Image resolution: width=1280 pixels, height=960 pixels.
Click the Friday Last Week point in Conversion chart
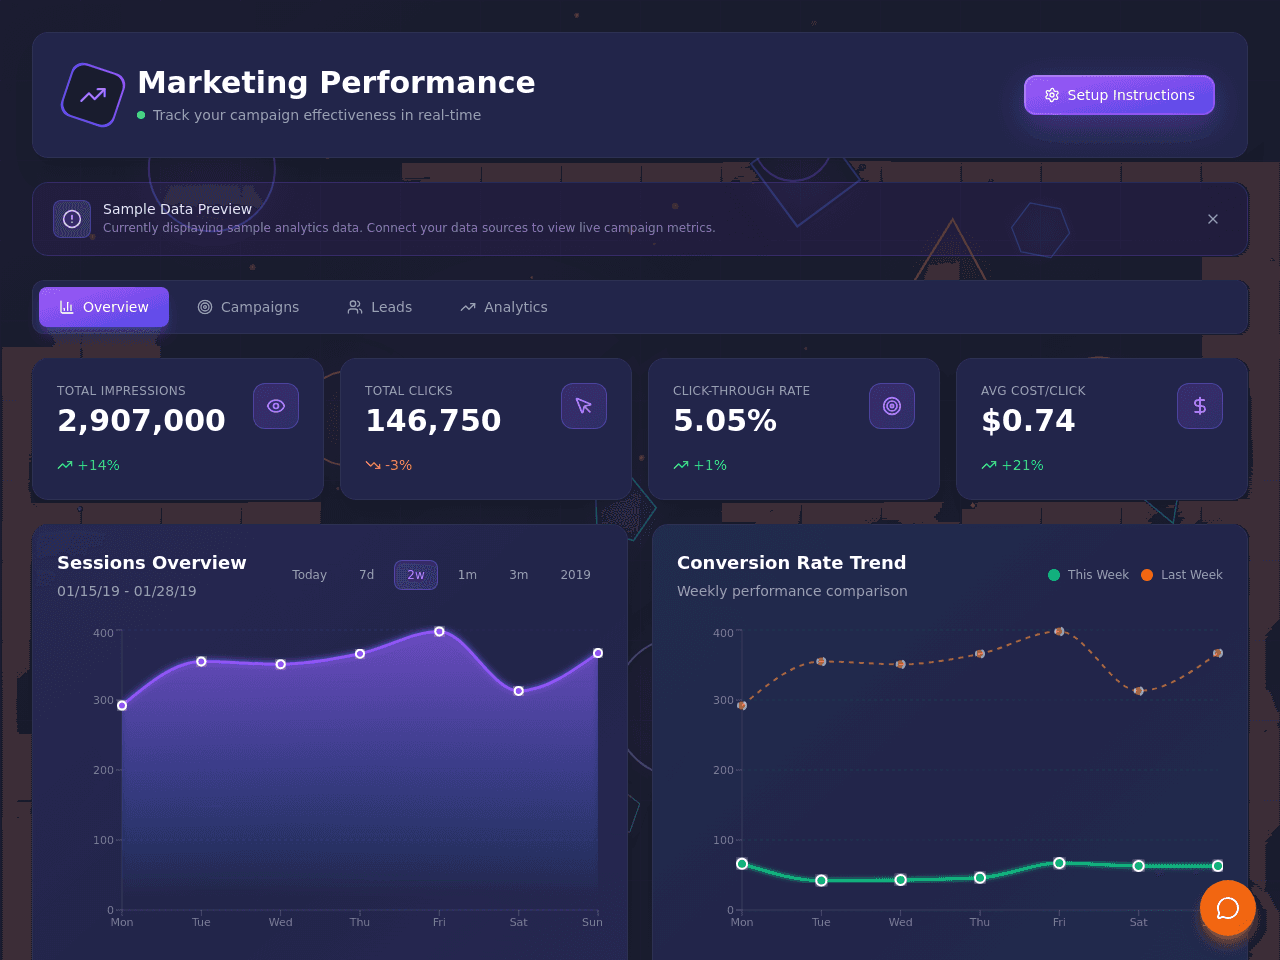(1059, 631)
